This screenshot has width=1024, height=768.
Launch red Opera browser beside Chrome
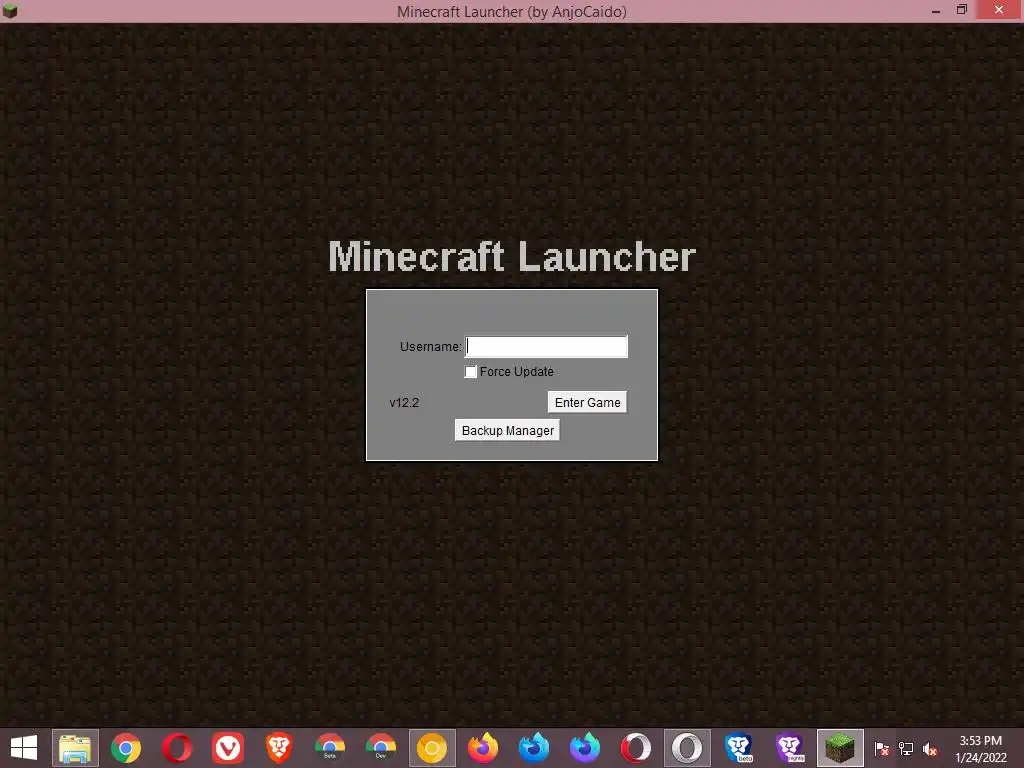click(x=177, y=748)
